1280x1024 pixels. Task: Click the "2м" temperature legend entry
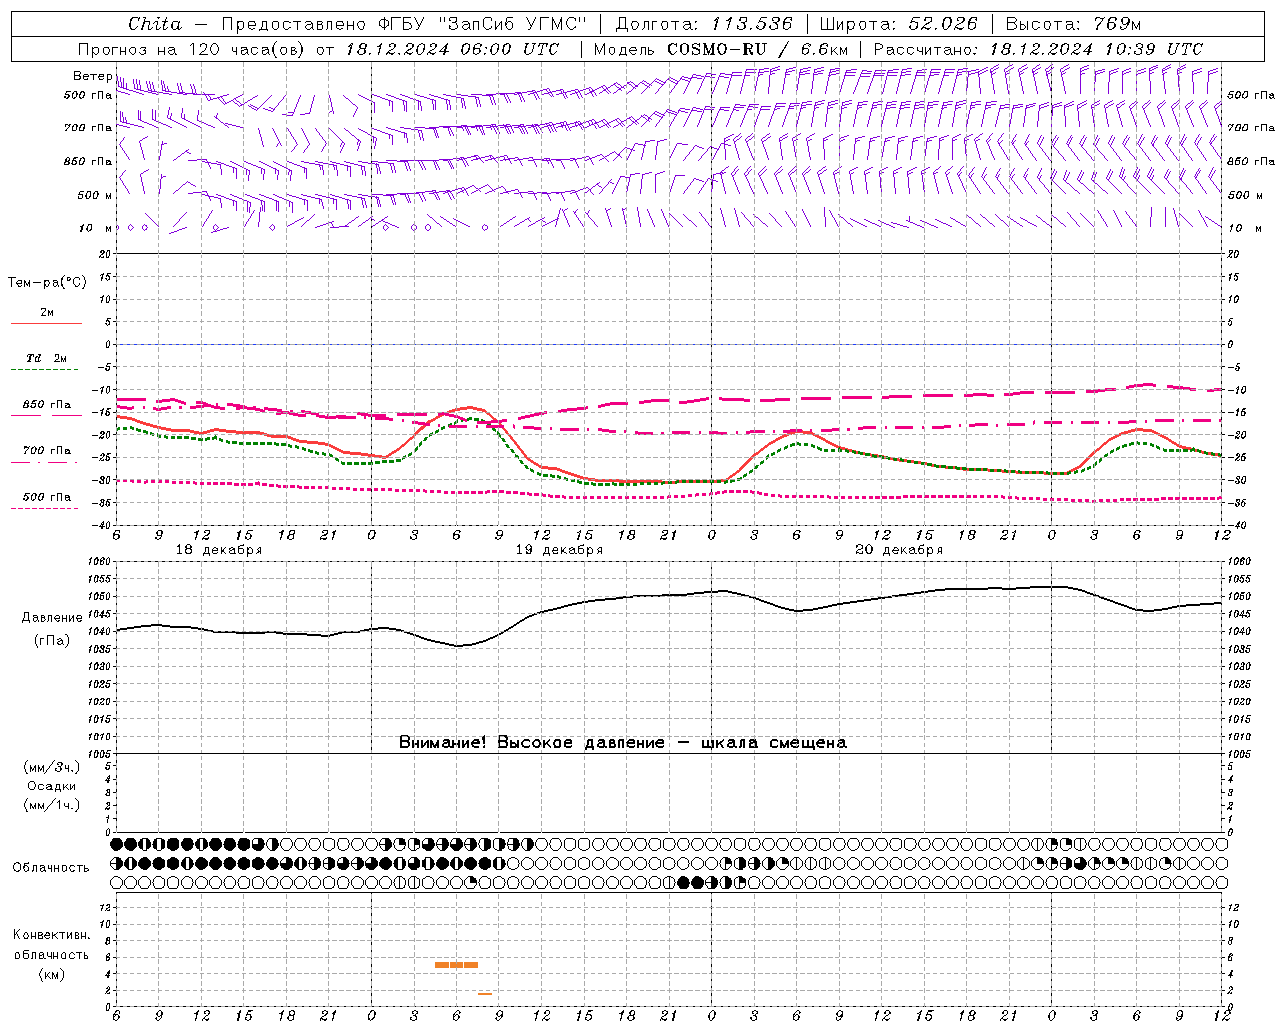(x=47, y=313)
